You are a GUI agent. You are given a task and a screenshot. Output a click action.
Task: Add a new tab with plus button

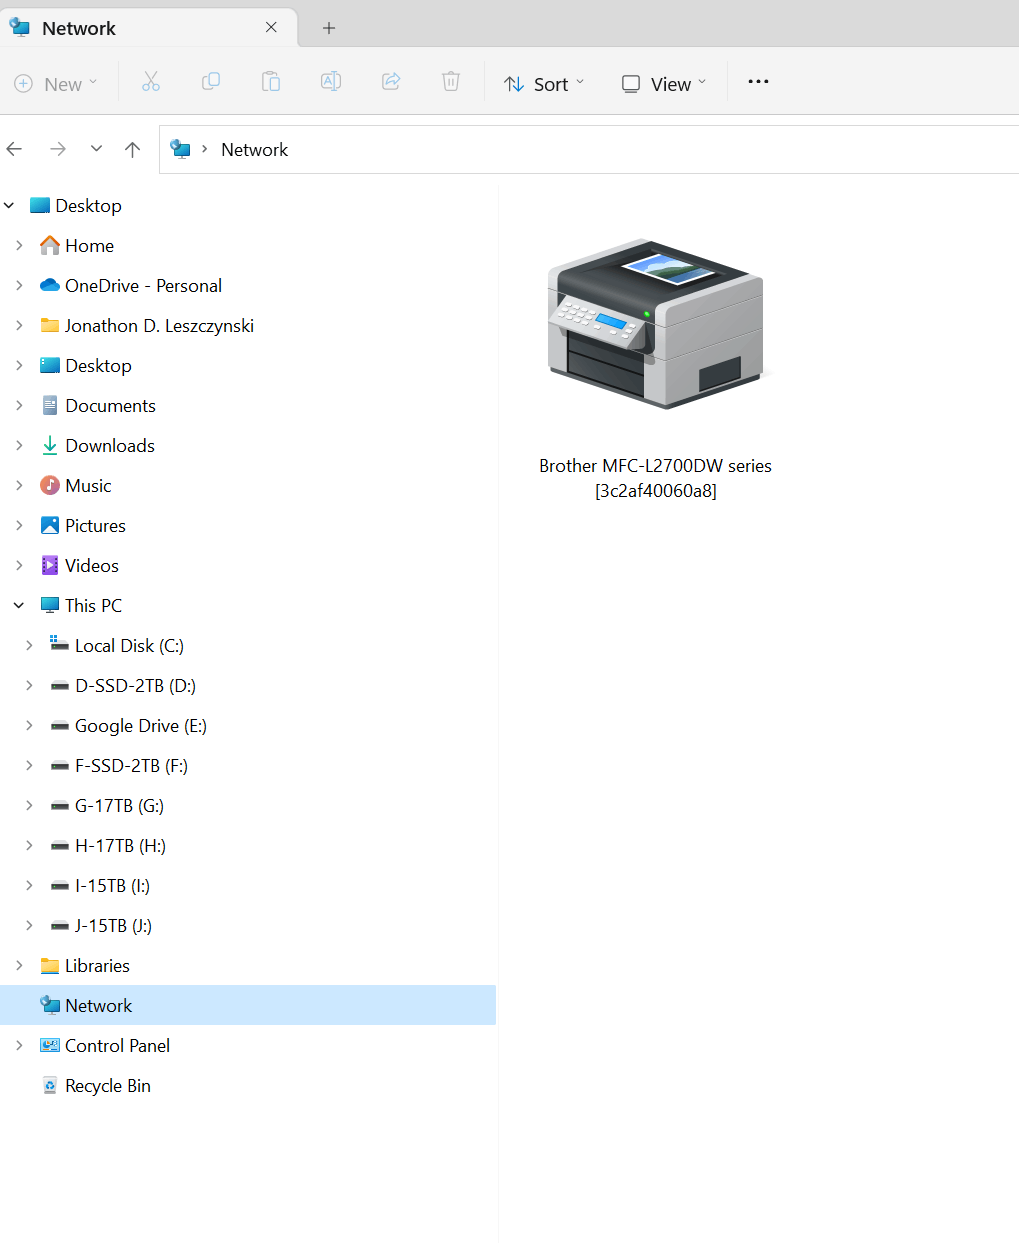[x=329, y=28]
